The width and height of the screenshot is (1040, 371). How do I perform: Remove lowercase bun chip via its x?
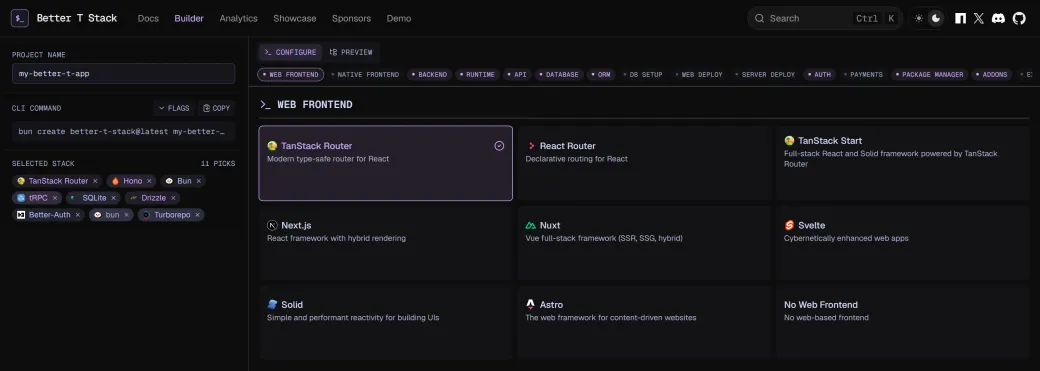pyautogui.click(x=127, y=215)
